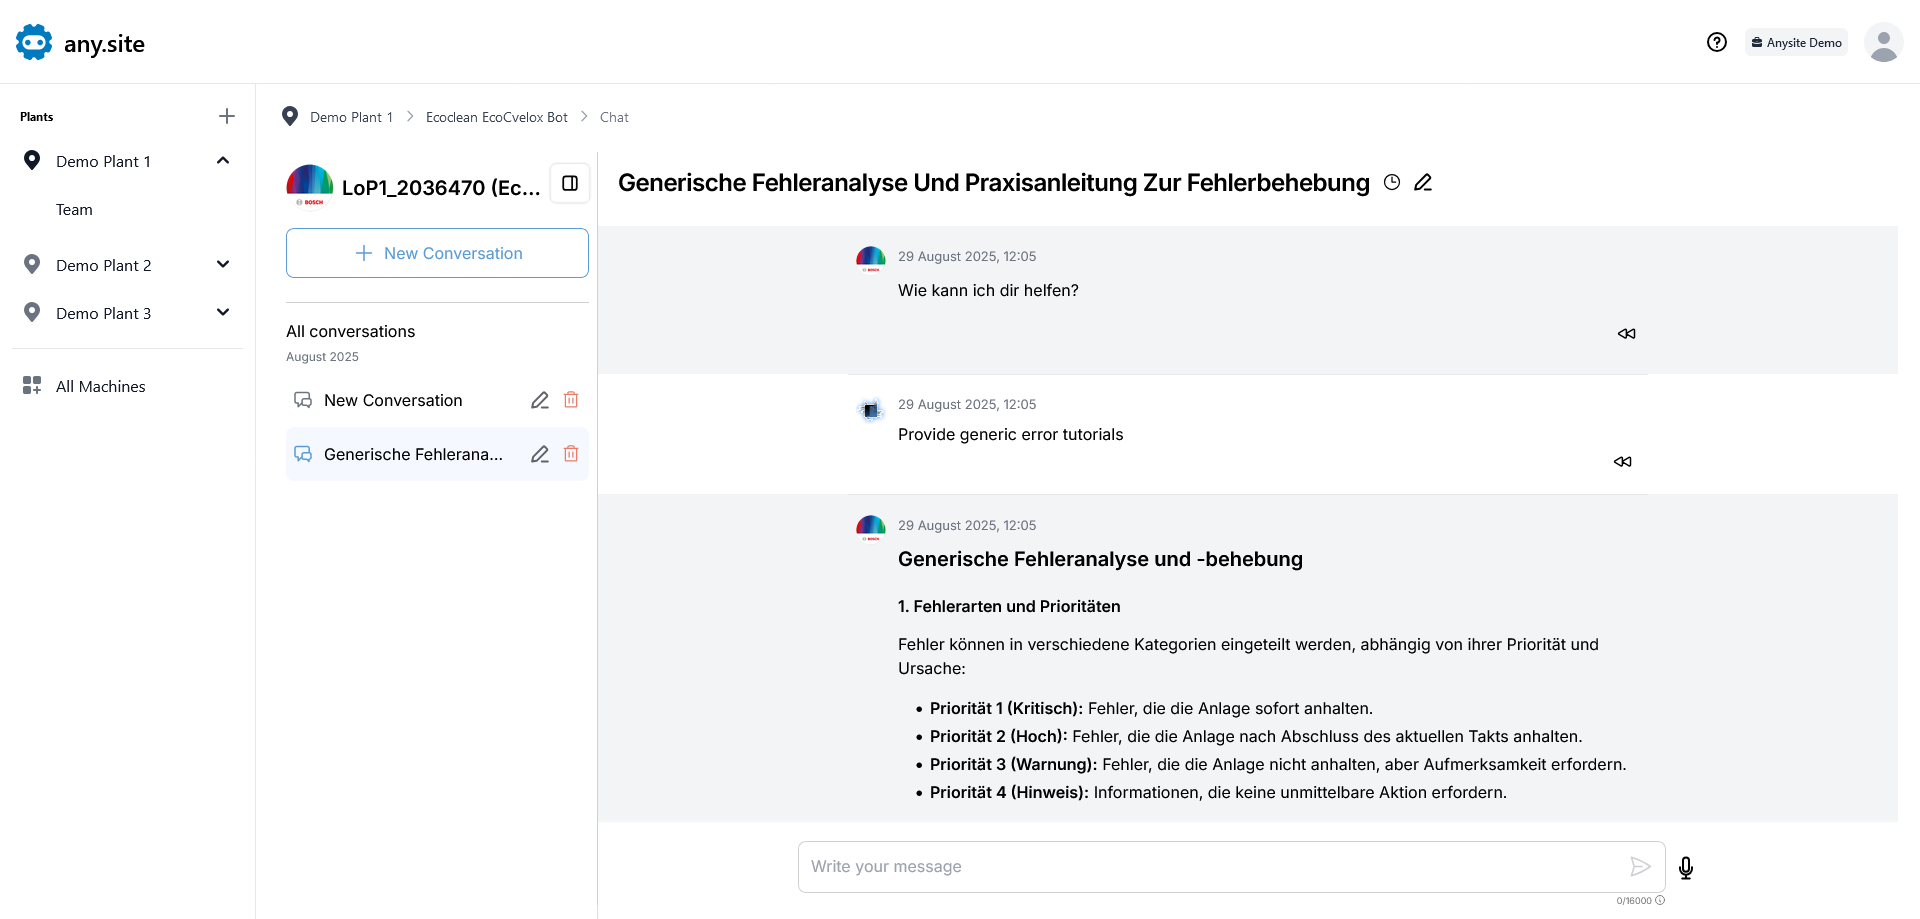Rename the Generische Fehlerana... conversation
Image resolution: width=1920 pixels, height=919 pixels.
click(x=540, y=454)
